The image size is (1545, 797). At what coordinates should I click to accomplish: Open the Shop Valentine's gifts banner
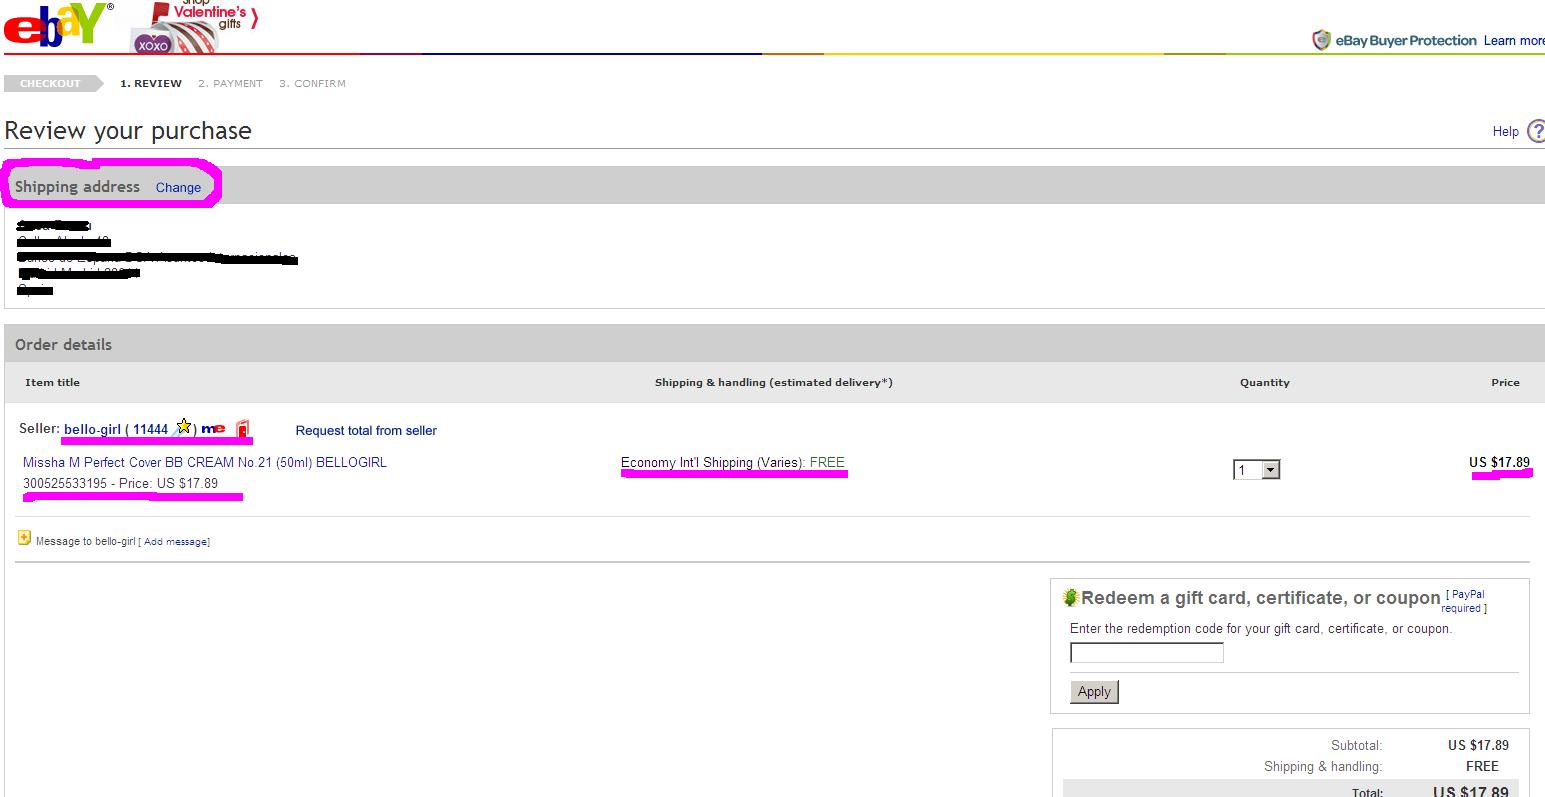[196, 26]
